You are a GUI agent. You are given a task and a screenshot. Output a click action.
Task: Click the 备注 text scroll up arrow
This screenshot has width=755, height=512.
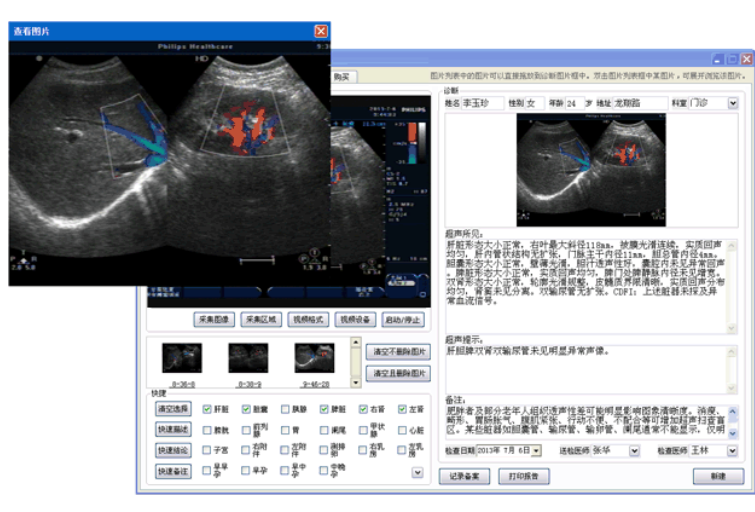732,412
